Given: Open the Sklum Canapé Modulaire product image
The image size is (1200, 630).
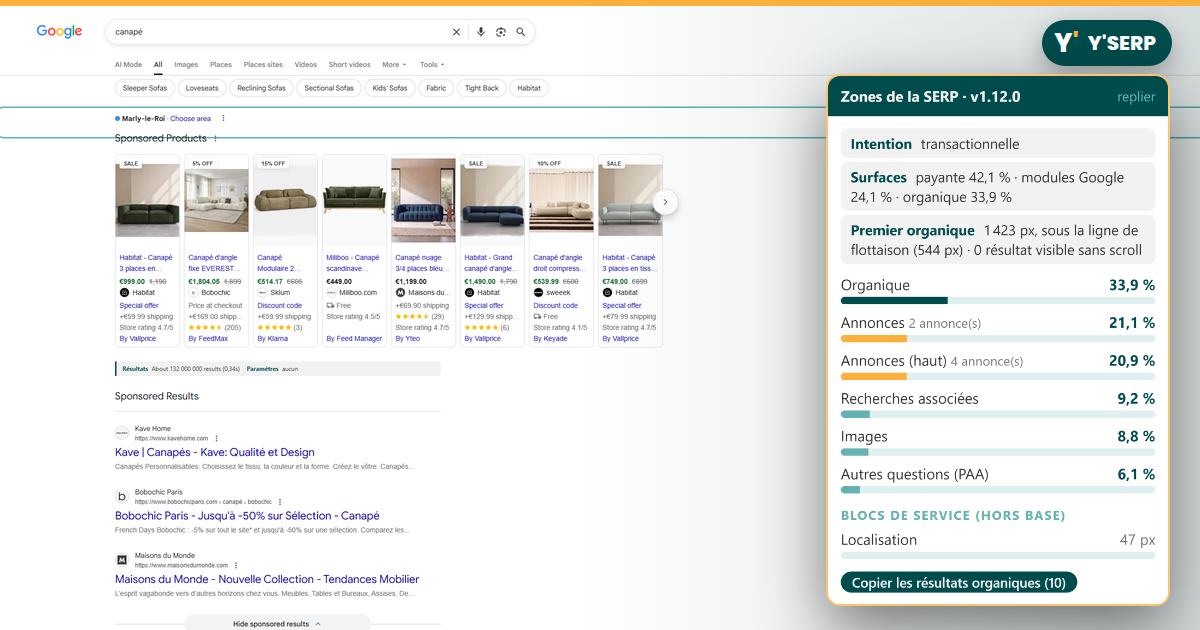Looking at the screenshot, I should [x=286, y=200].
